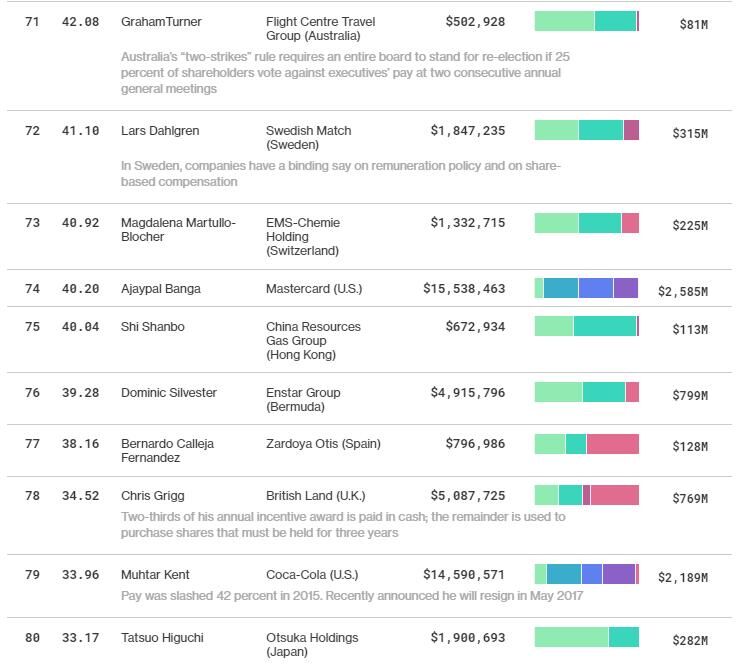Viewport: 745px width, 664px height.
Task: Click Chris Grigg's incentive award note
Action: coord(343,525)
